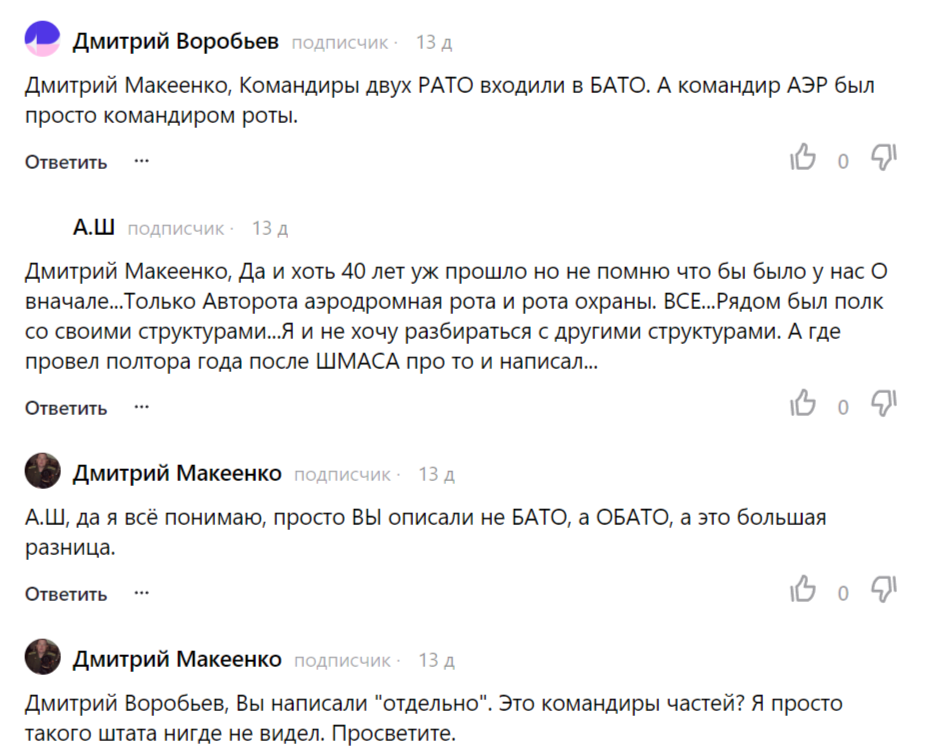Thumbs down Макеенко's comment about ОБАТО
928x752 pixels.
tap(884, 591)
